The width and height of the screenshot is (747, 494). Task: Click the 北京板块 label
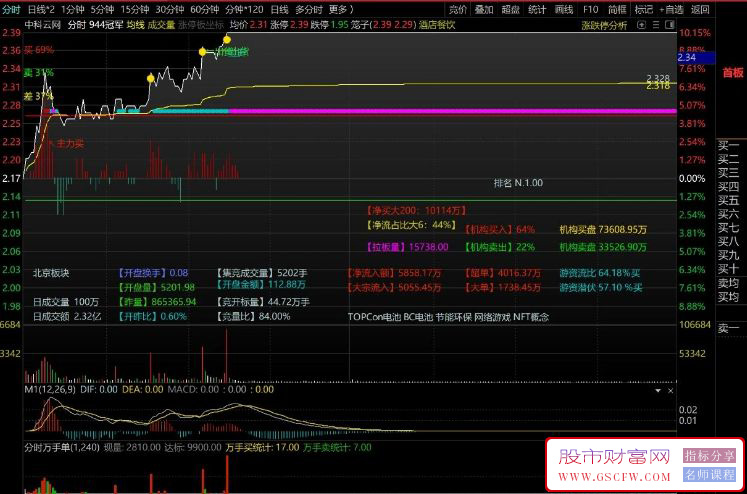click(51, 273)
